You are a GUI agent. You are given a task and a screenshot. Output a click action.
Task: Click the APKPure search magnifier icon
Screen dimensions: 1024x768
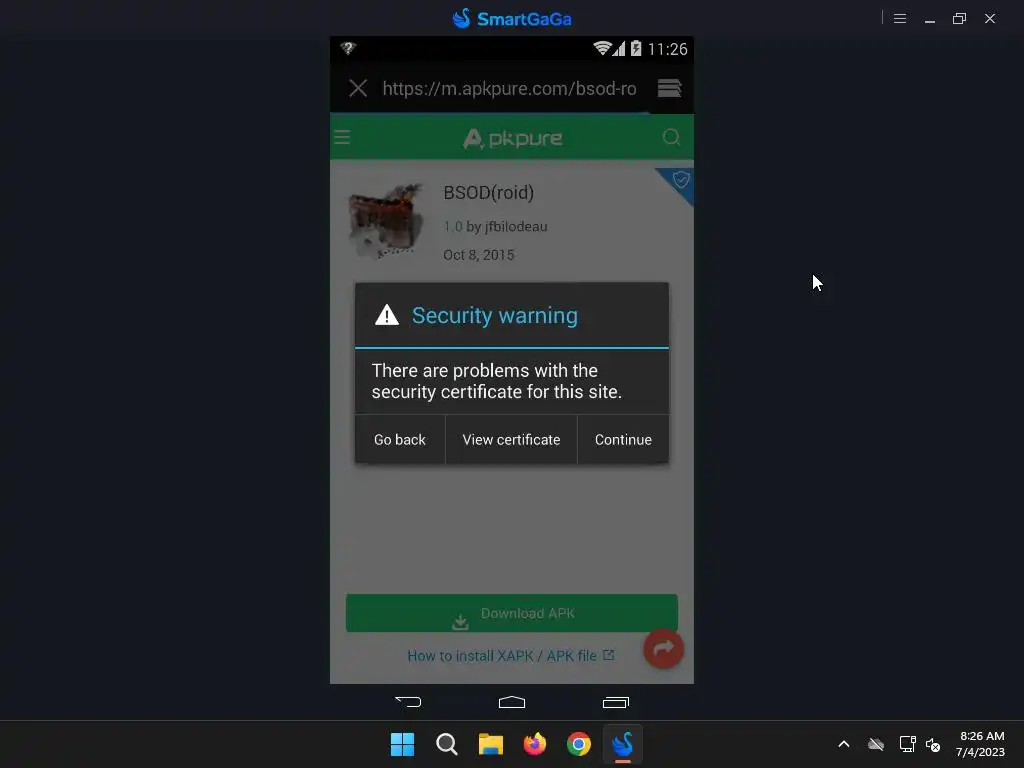(671, 137)
